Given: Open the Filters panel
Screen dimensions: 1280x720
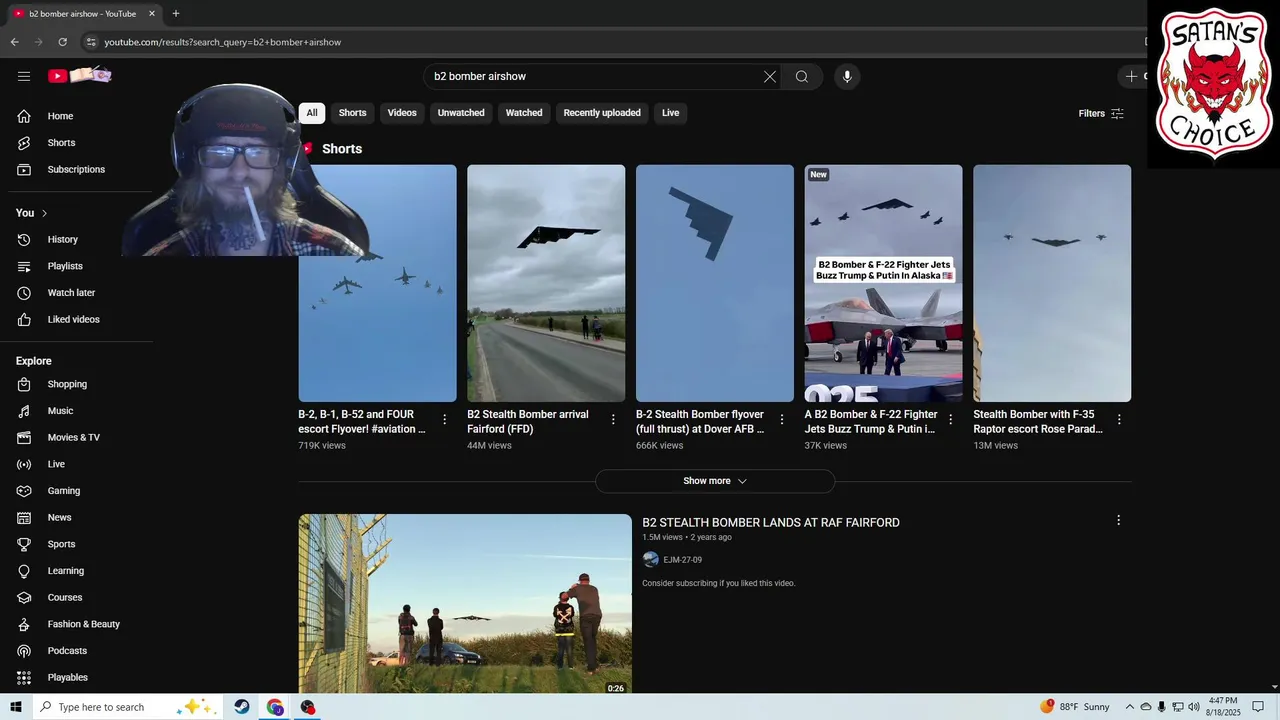Looking at the screenshot, I should (x=1101, y=113).
